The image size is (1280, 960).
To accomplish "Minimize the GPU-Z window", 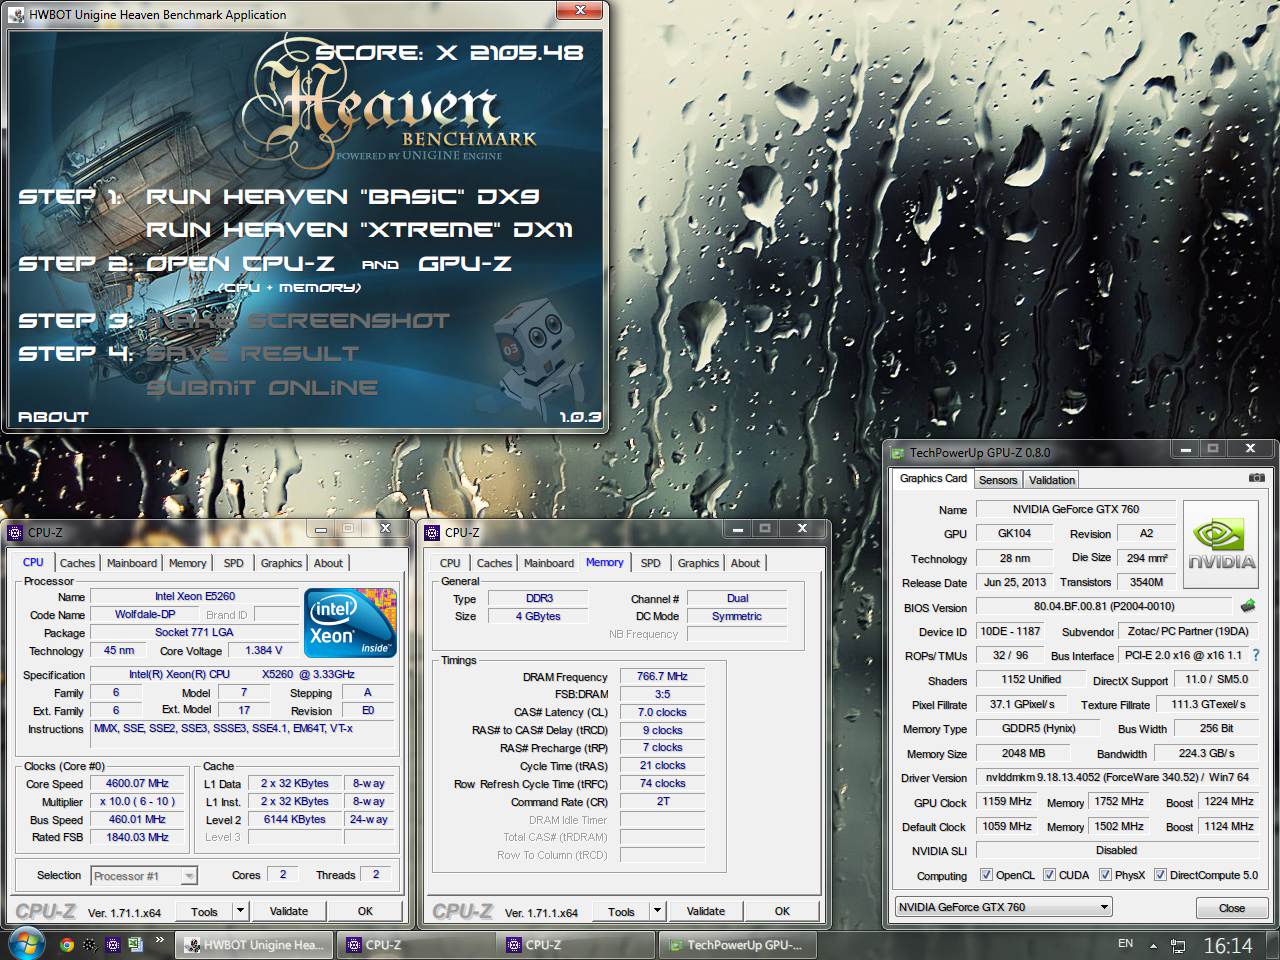I will 1185,449.
